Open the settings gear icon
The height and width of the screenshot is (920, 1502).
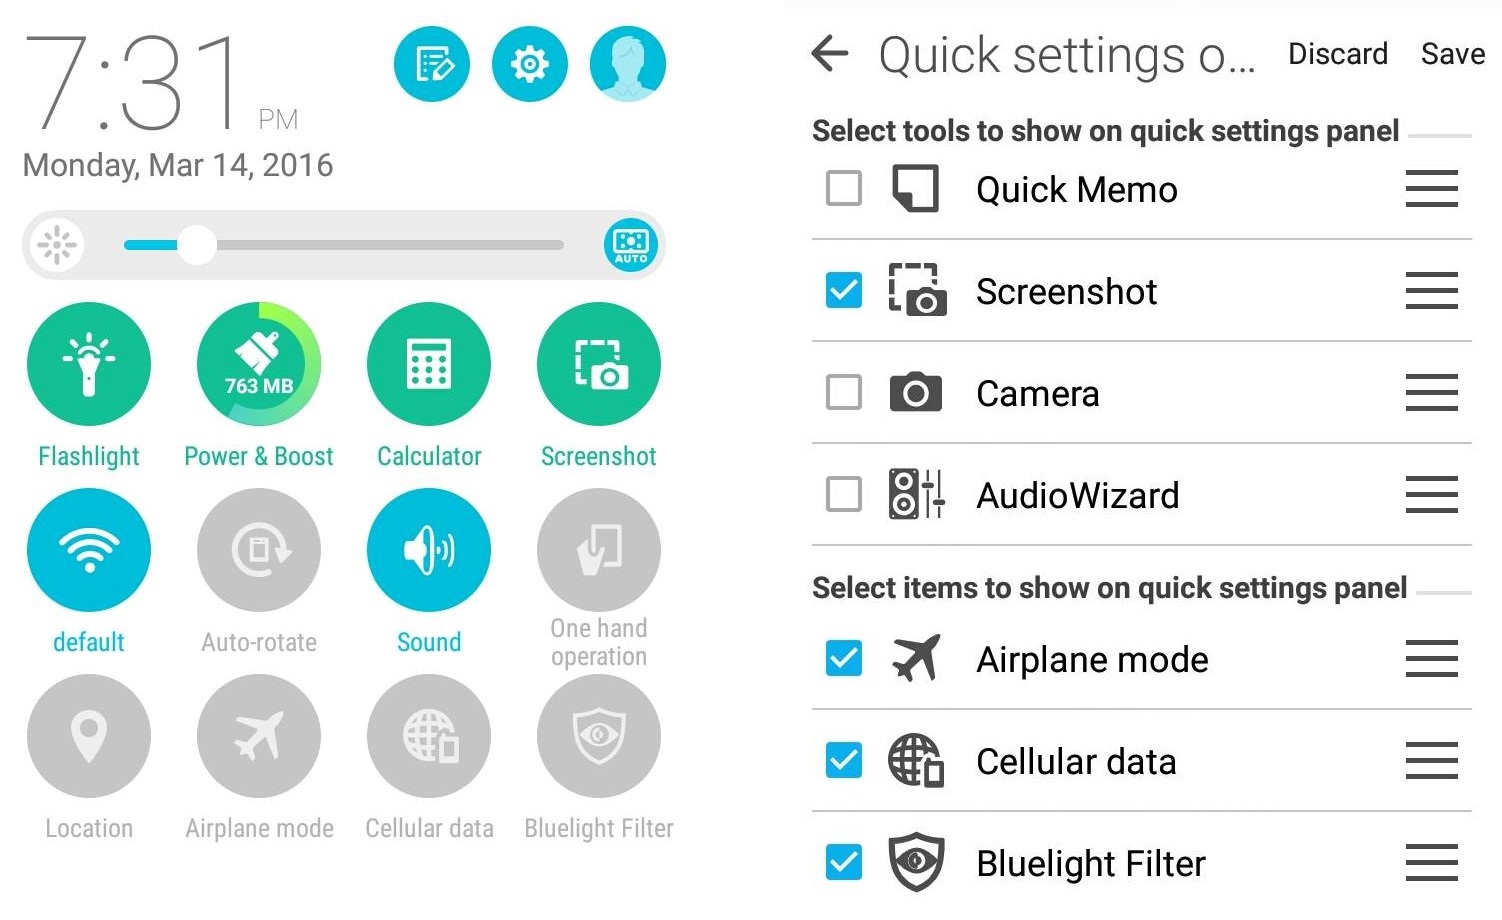coord(530,65)
